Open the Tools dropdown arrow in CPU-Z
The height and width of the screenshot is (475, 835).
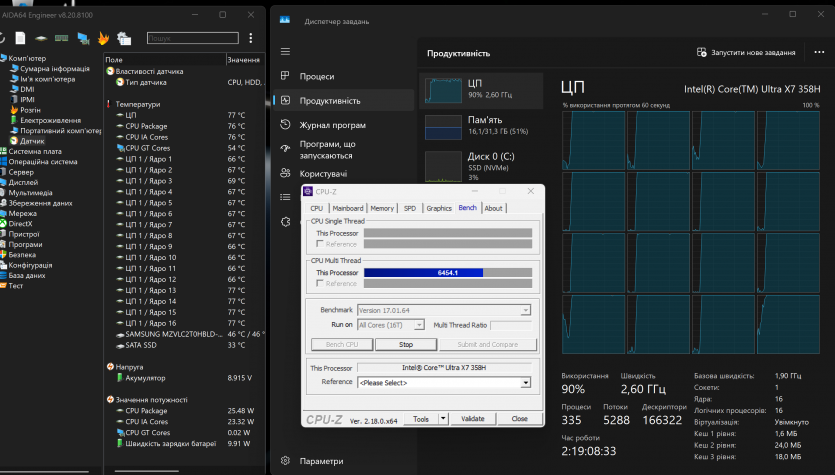pos(441,419)
